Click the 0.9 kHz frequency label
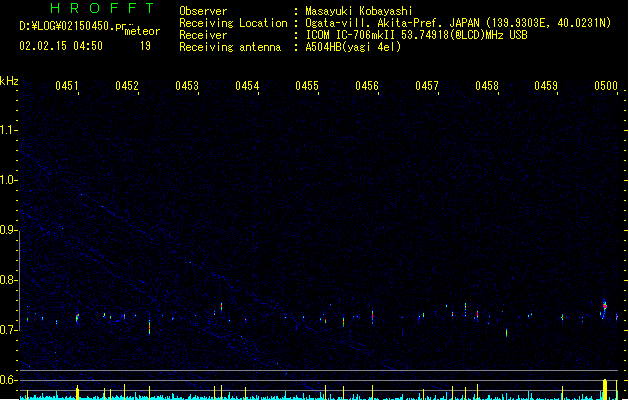 (8, 230)
